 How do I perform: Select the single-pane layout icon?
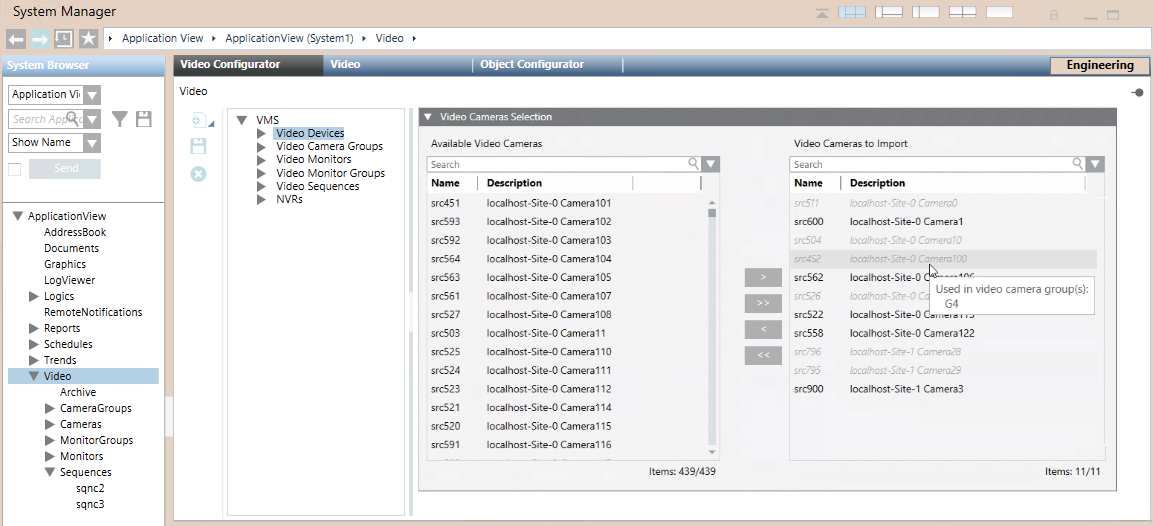tap(1000, 13)
